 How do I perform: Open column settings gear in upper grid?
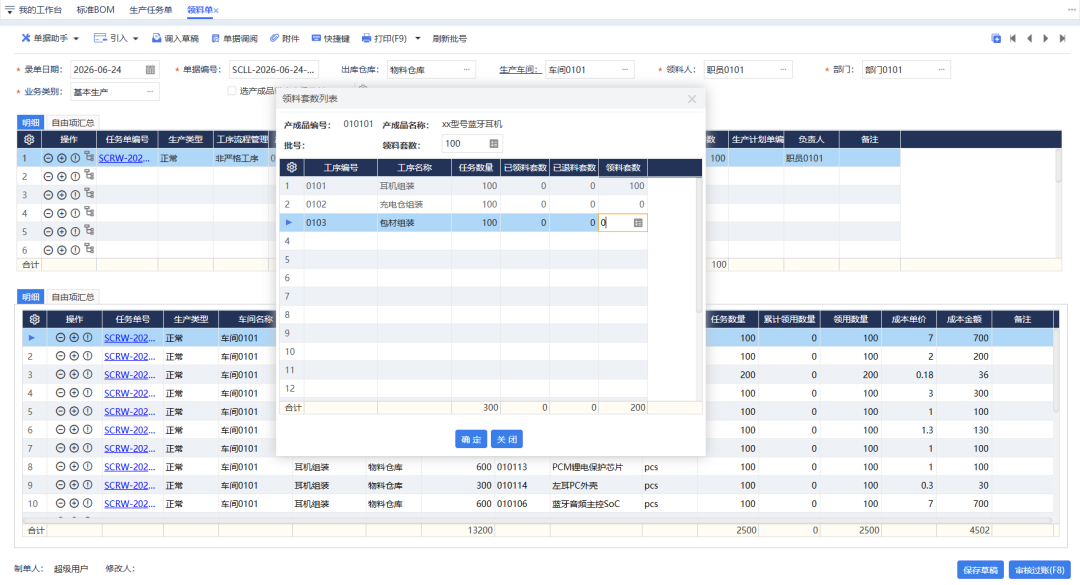point(29,139)
